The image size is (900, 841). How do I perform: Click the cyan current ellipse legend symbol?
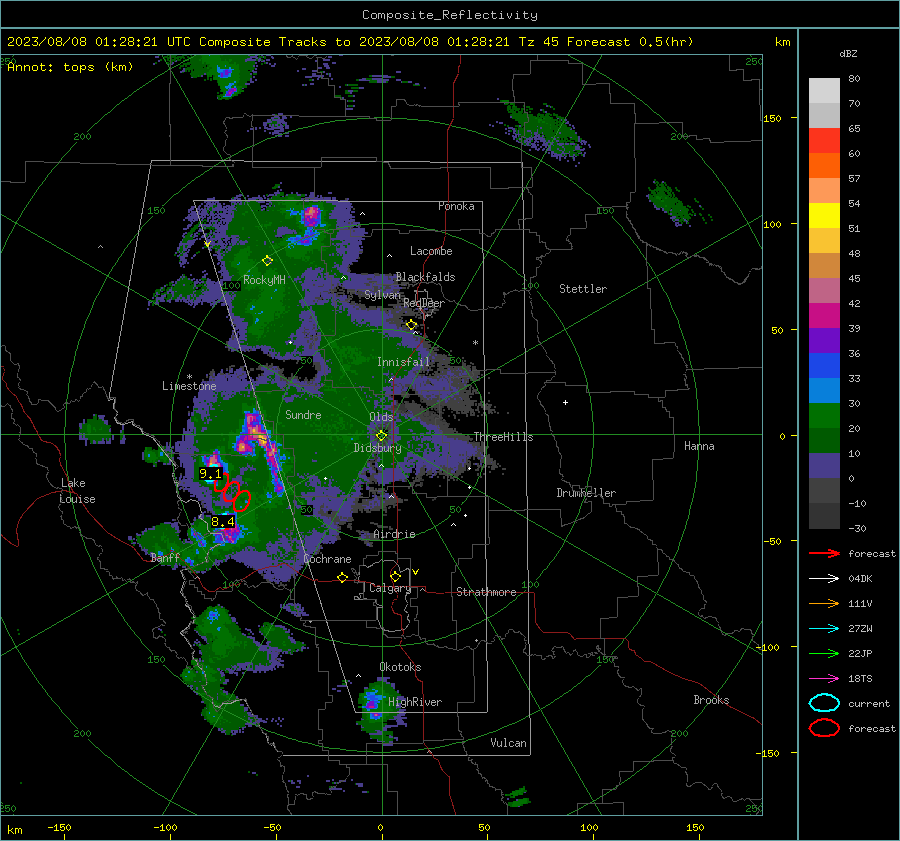coord(824,703)
